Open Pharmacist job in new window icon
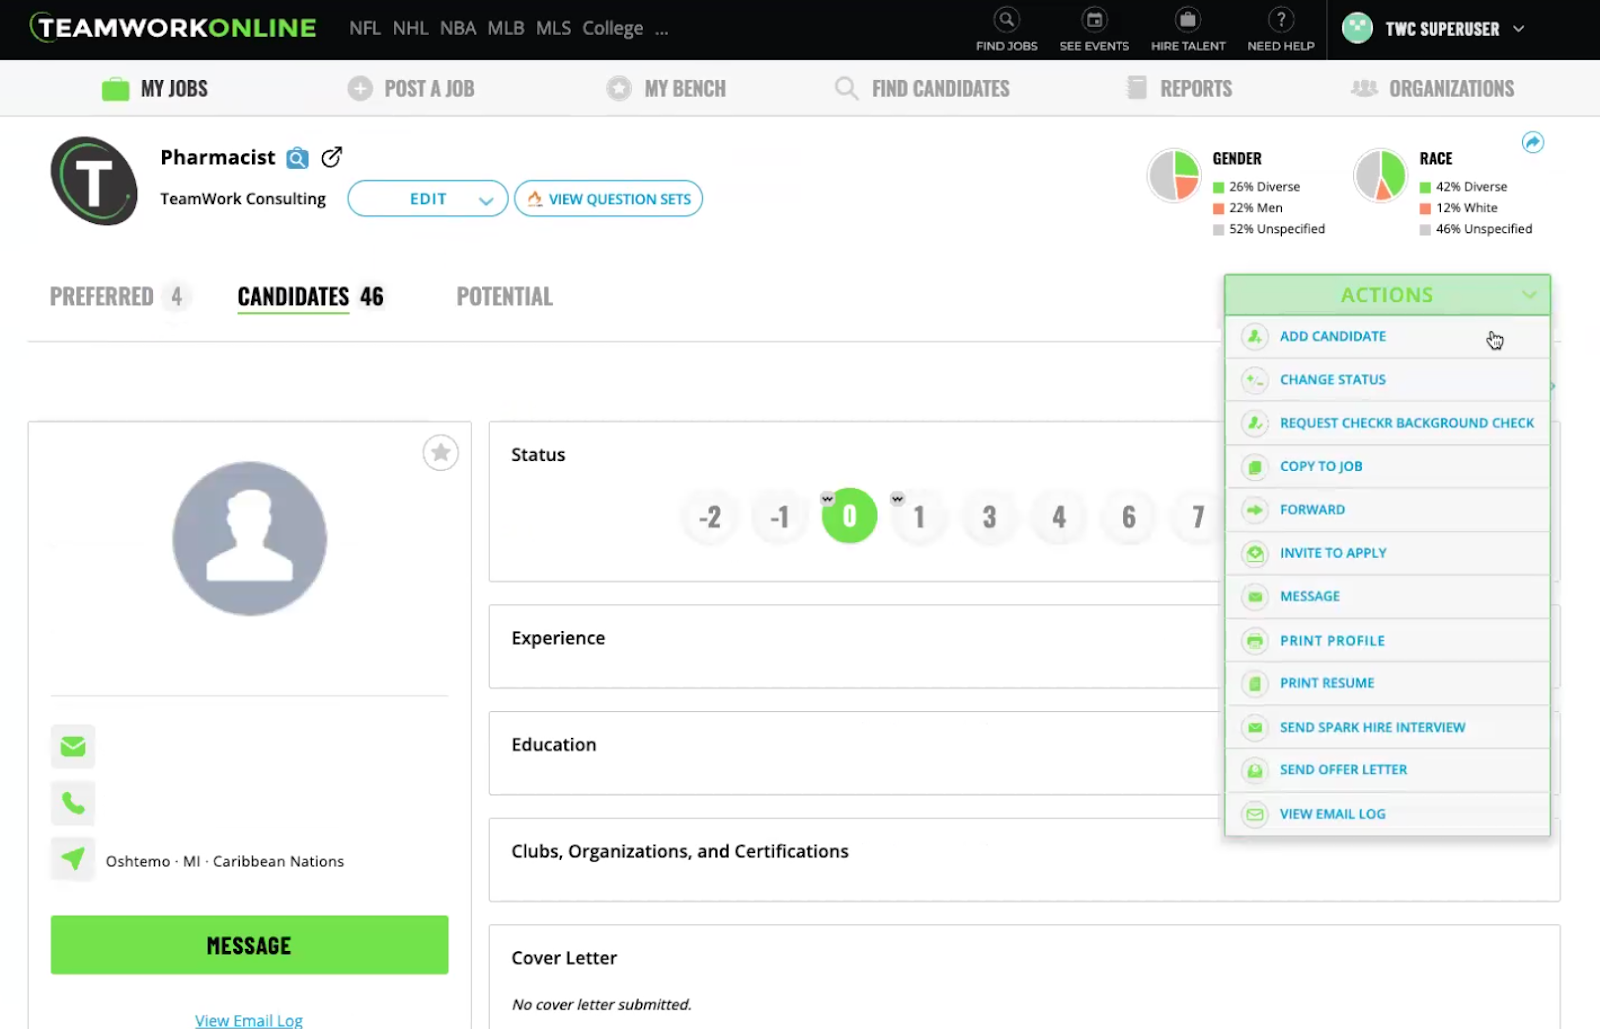 click(x=332, y=157)
